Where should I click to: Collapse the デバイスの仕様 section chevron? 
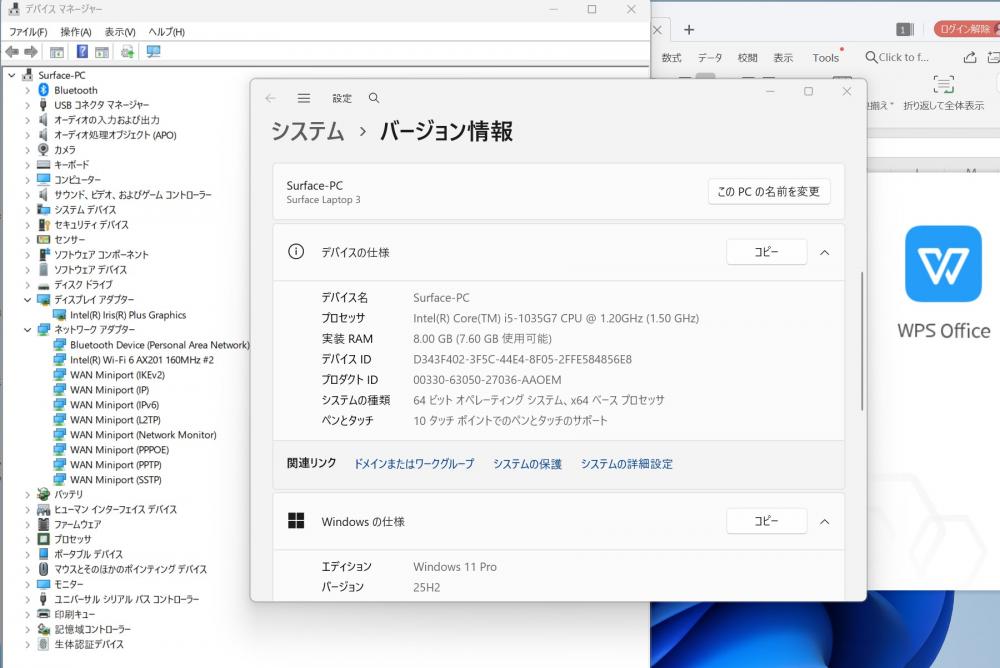click(x=824, y=253)
